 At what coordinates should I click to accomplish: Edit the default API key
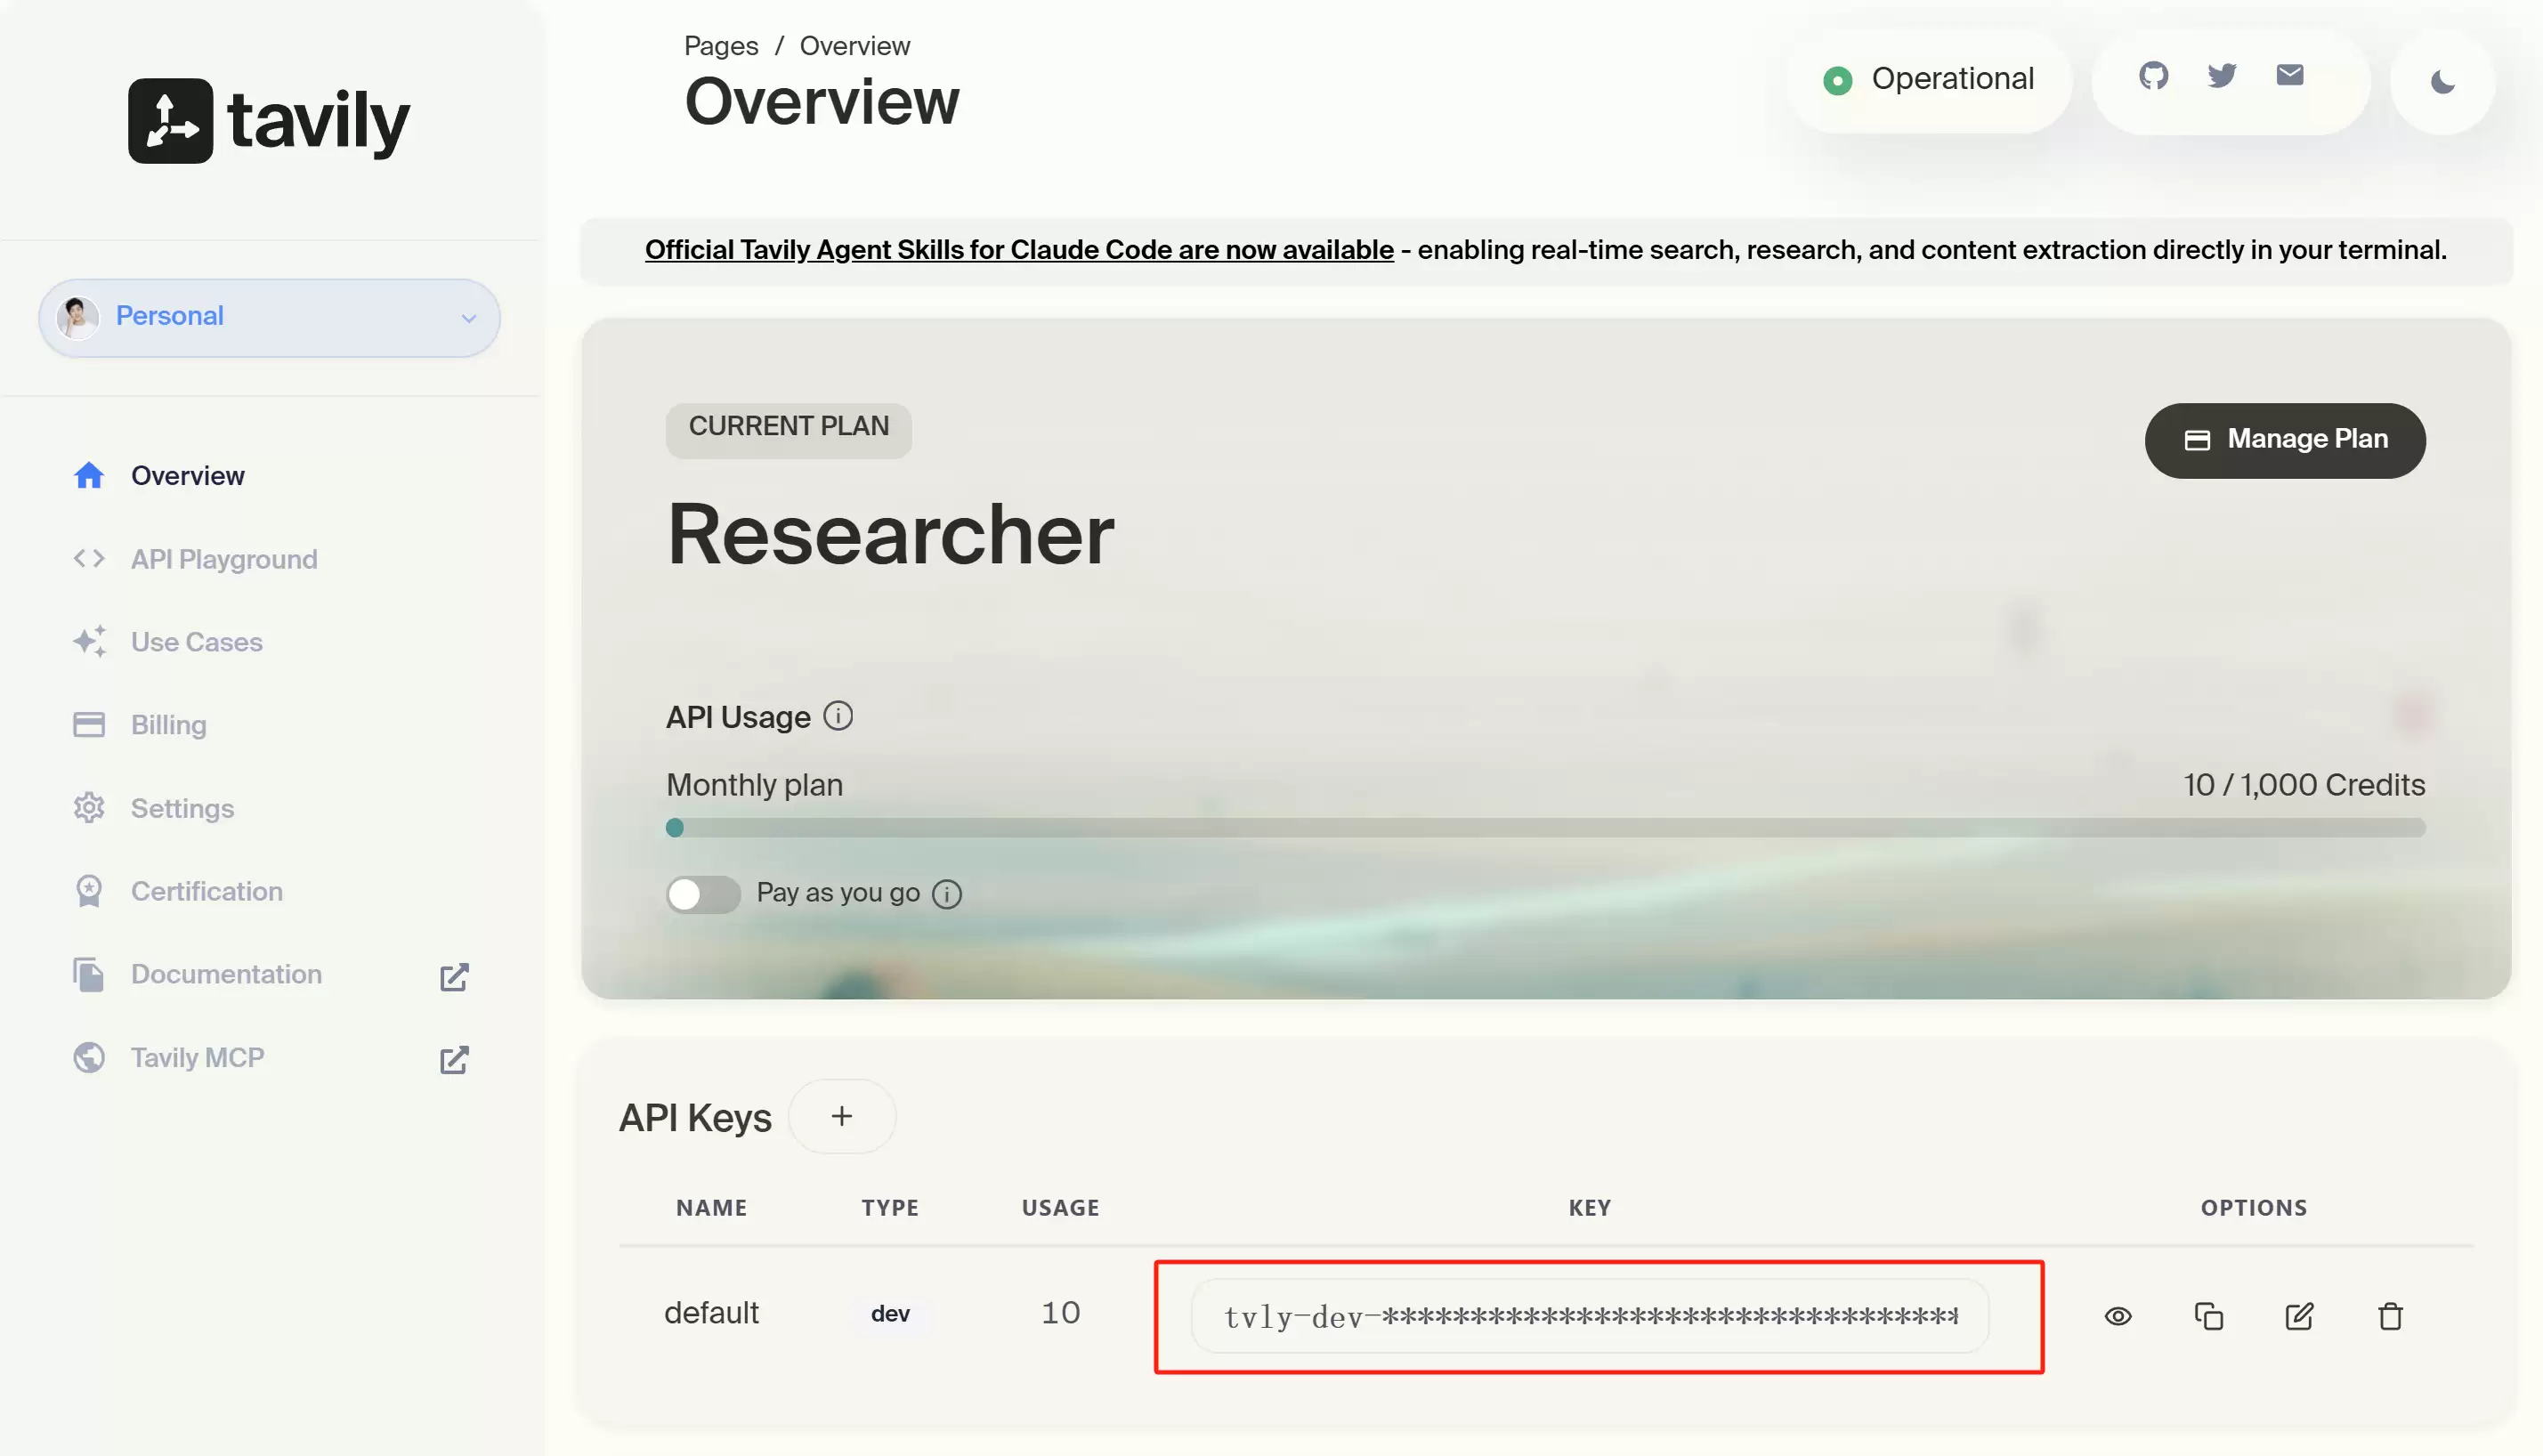tap(2299, 1316)
